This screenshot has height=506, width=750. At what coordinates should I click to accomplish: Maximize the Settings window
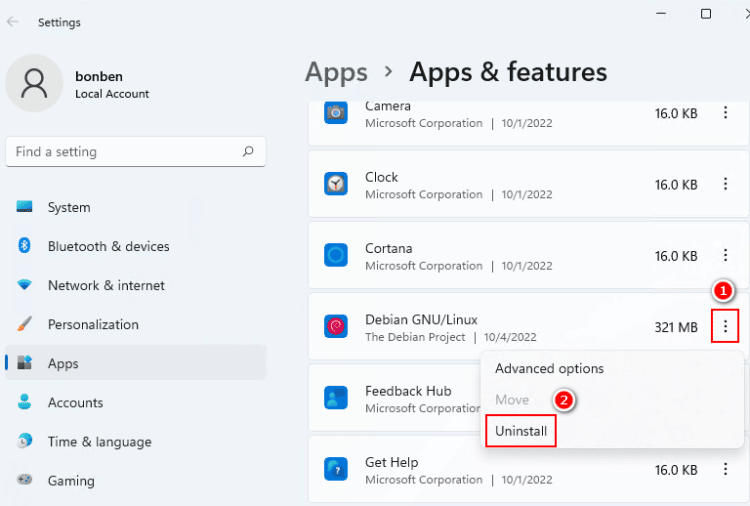[706, 14]
